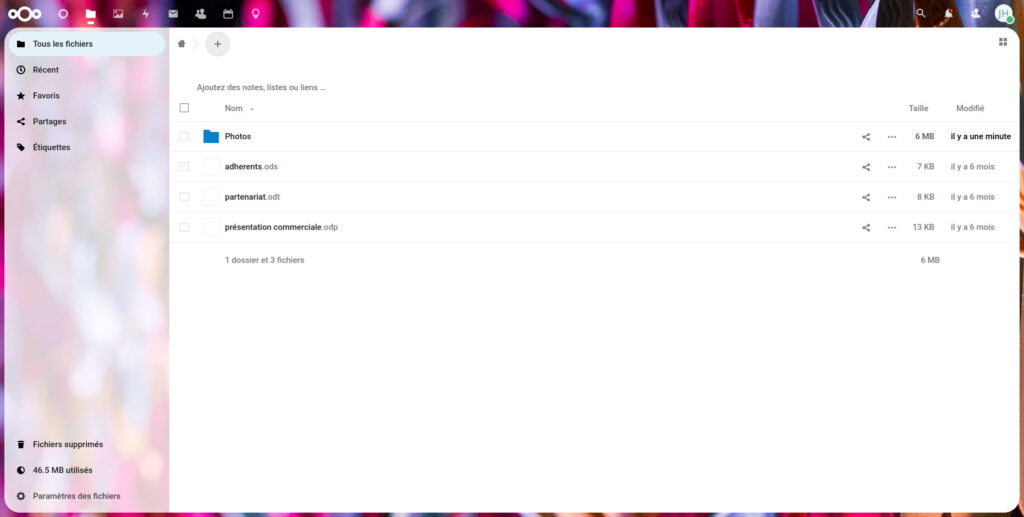This screenshot has height=517, width=1024.
Task: Open the Activity app lightning icon
Action: (146, 14)
